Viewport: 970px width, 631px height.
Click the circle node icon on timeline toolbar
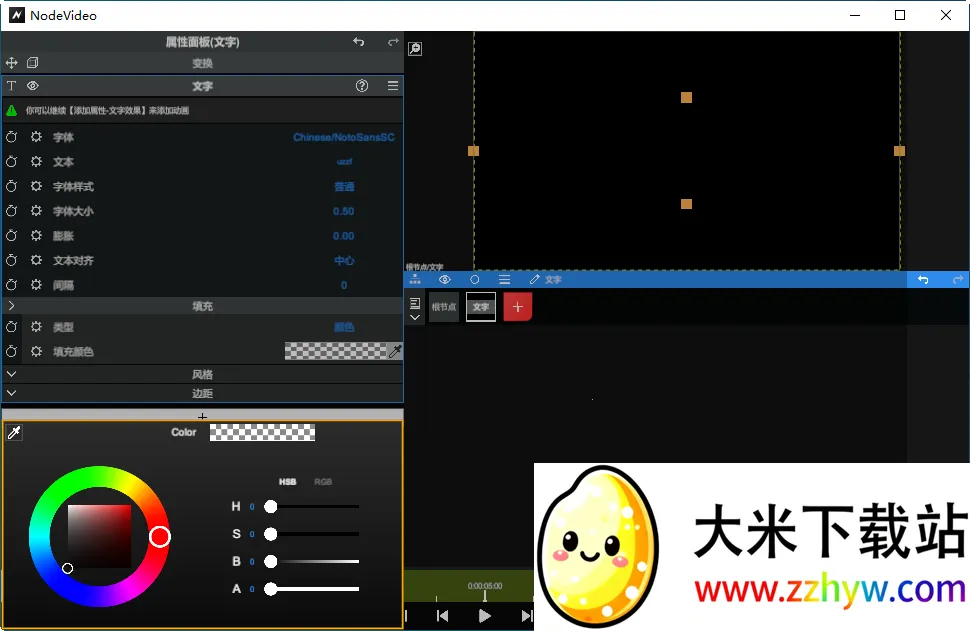[x=475, y=279]
